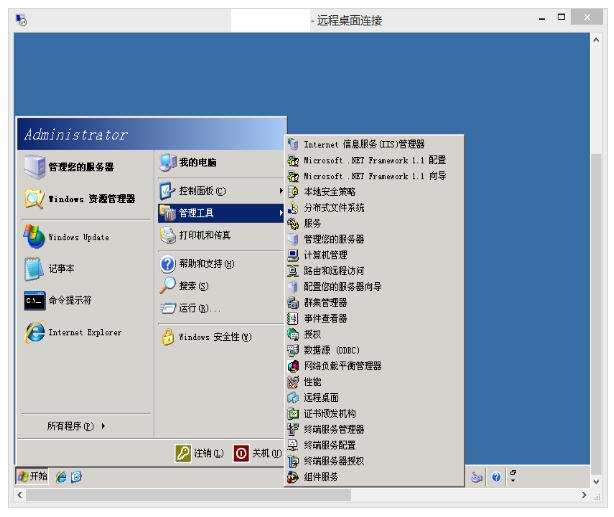Click the help icon in the remote tray
The image size is (614, 517).
pos(496,477)
